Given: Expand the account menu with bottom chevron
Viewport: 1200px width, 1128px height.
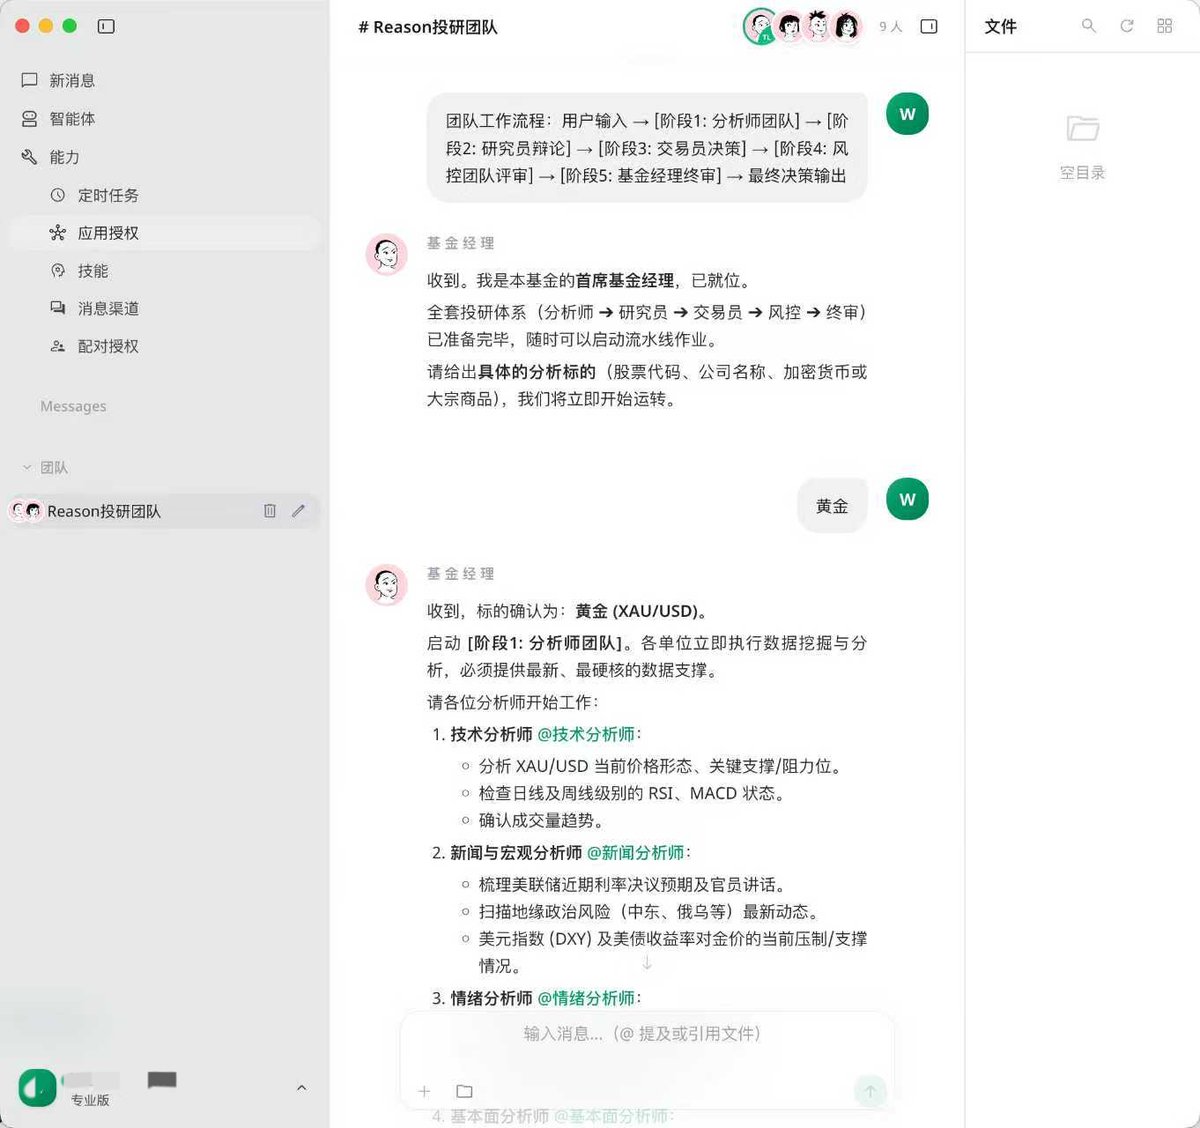Looking at the screenshot, I should pos(301,1088).
